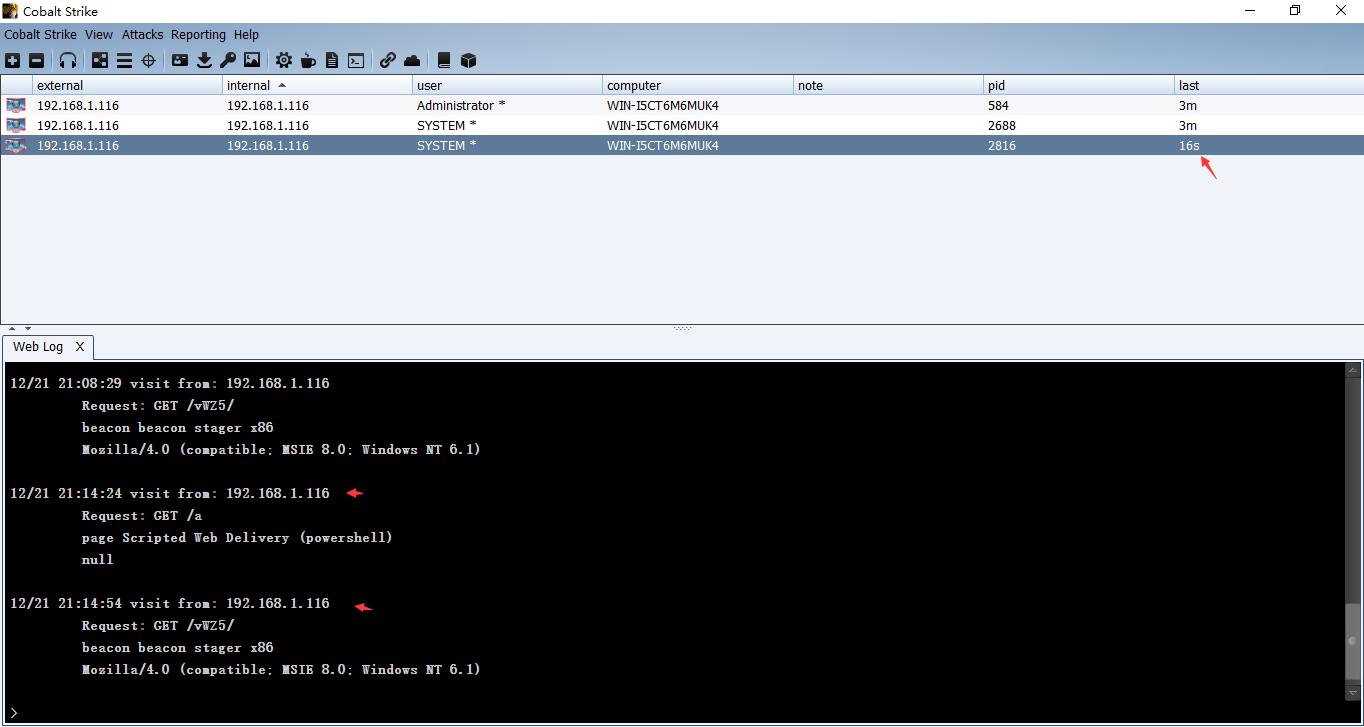Sort sessions by the user column header

507,85
